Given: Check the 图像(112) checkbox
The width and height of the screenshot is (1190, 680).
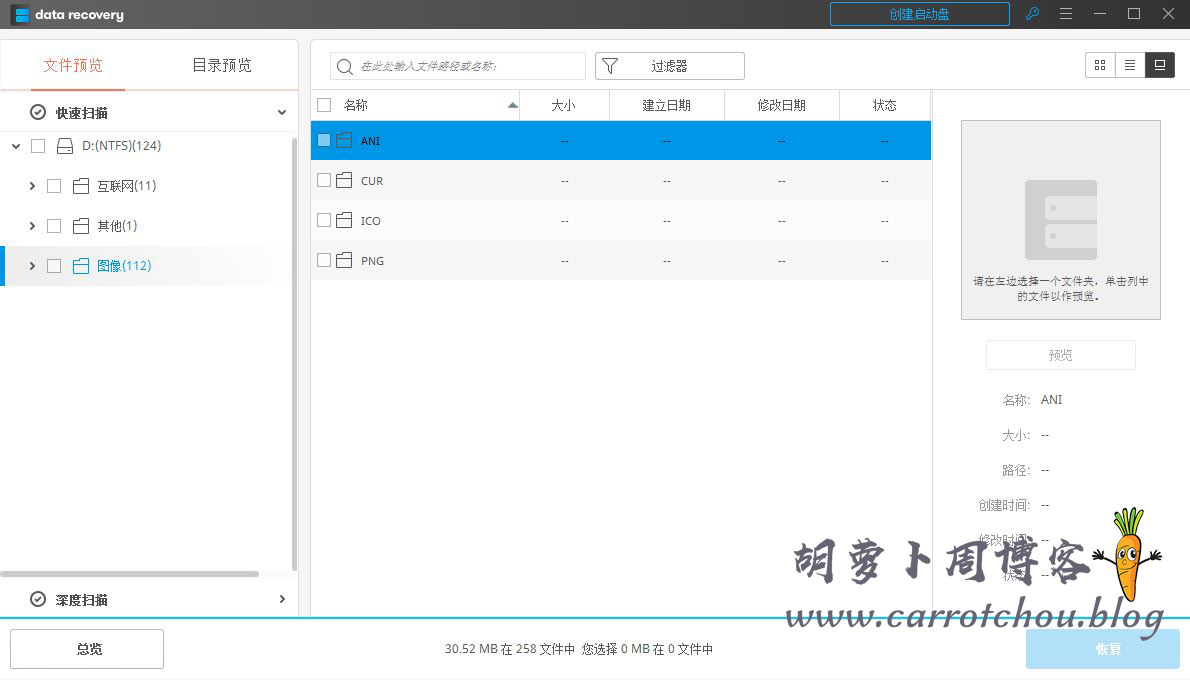Looking at the screenshot, I should pos(54,266).
